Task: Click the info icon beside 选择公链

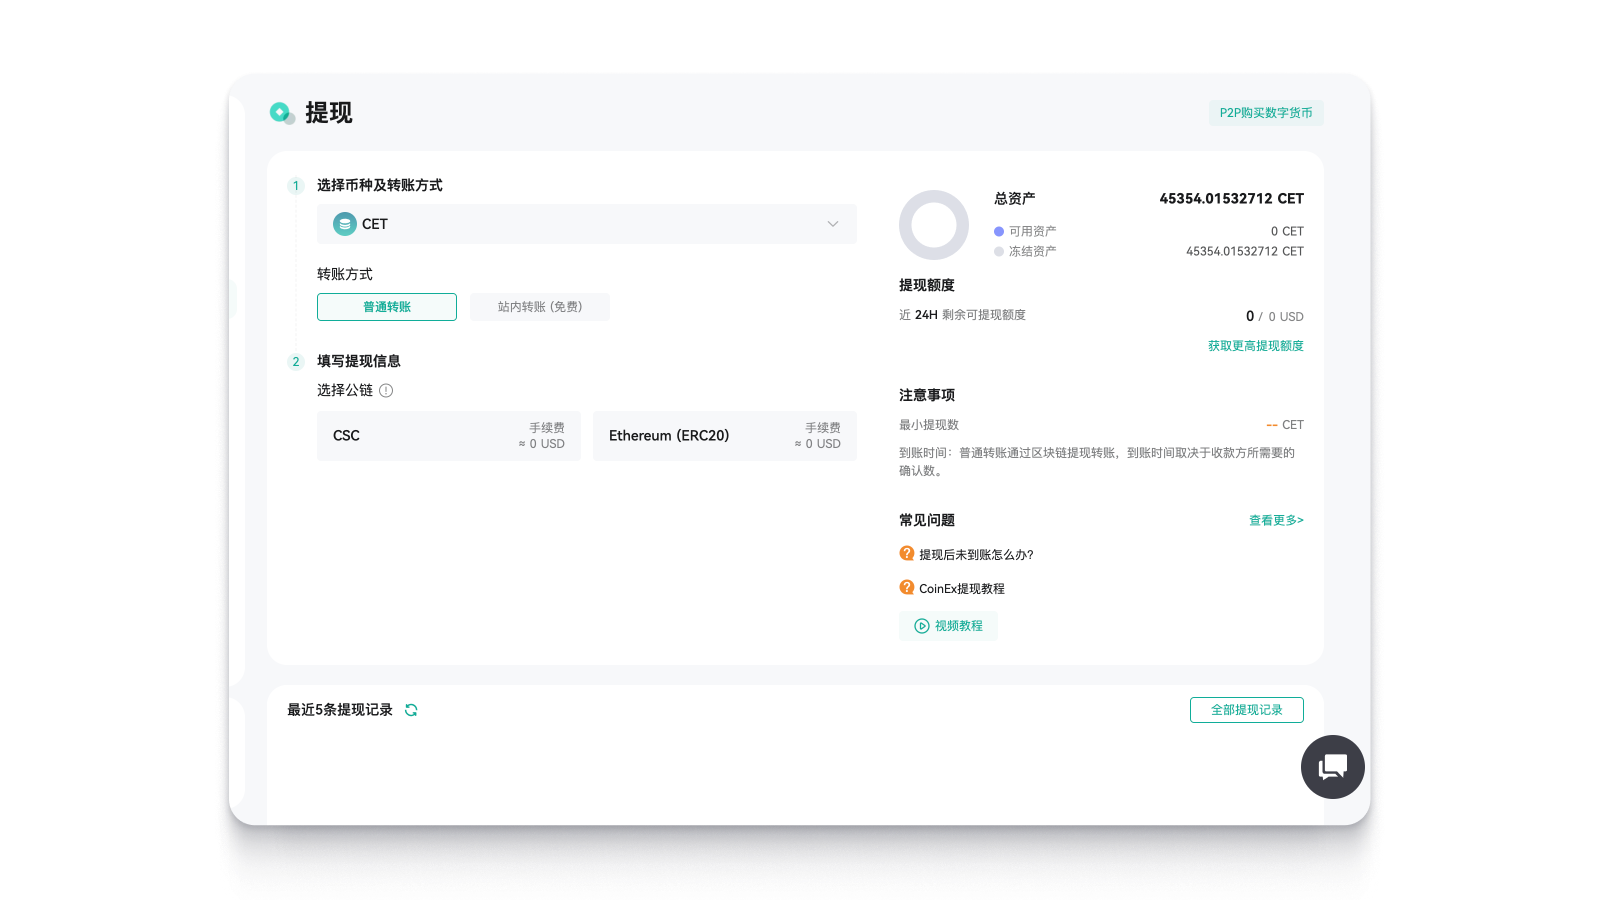Action: 386,391
